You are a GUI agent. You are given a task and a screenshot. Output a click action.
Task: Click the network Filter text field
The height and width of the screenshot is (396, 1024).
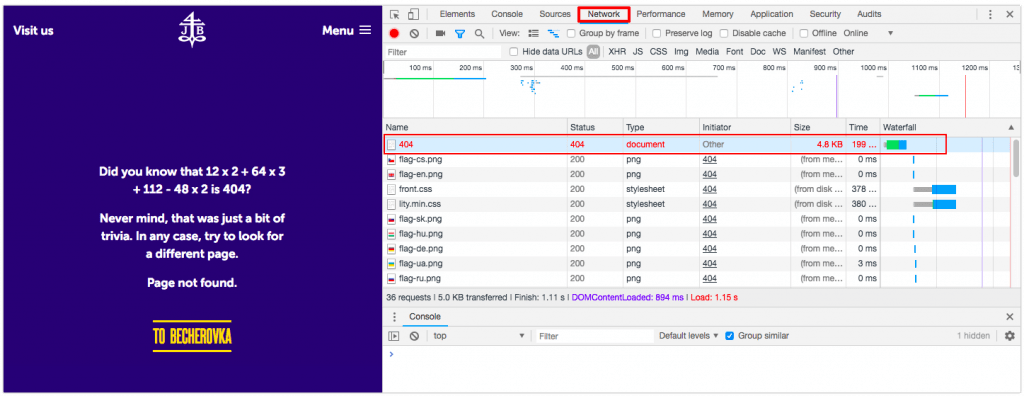(443, 52)
